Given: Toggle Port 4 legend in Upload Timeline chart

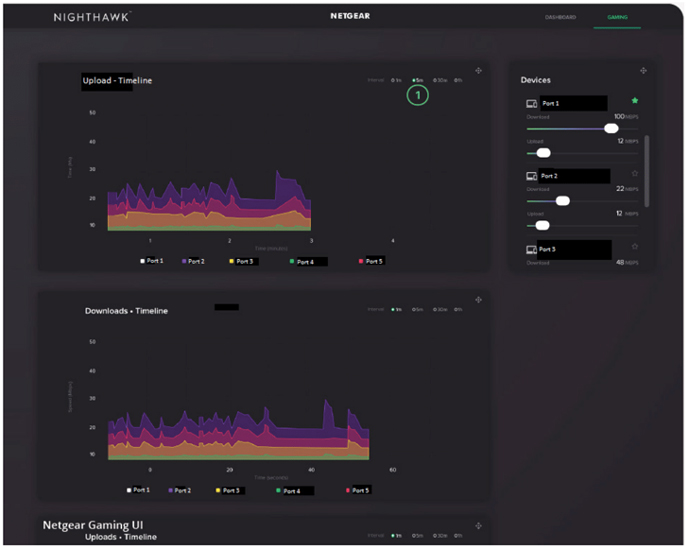Looking at the screenshot, I should [x=302, y=262].
